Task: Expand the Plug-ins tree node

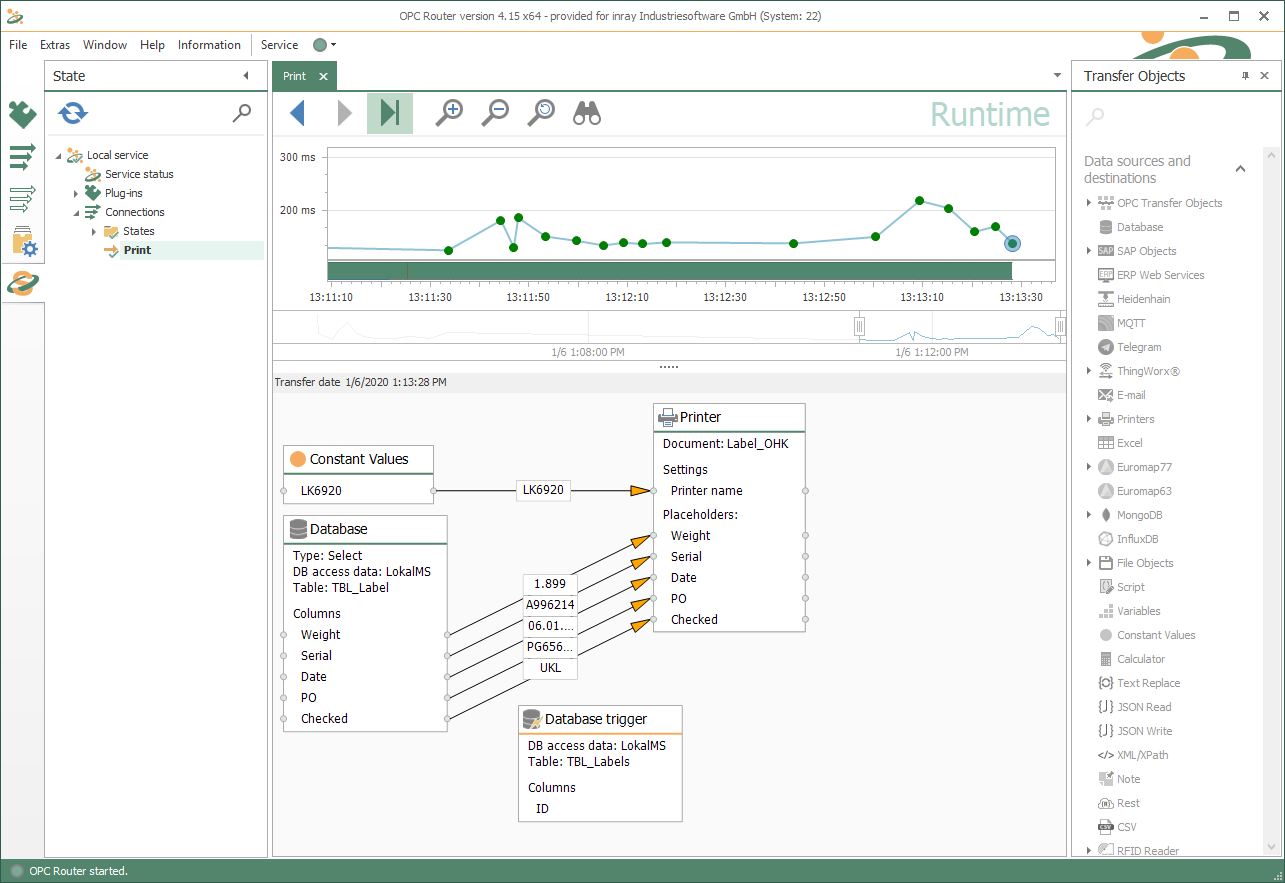Action: click(76, 193)
